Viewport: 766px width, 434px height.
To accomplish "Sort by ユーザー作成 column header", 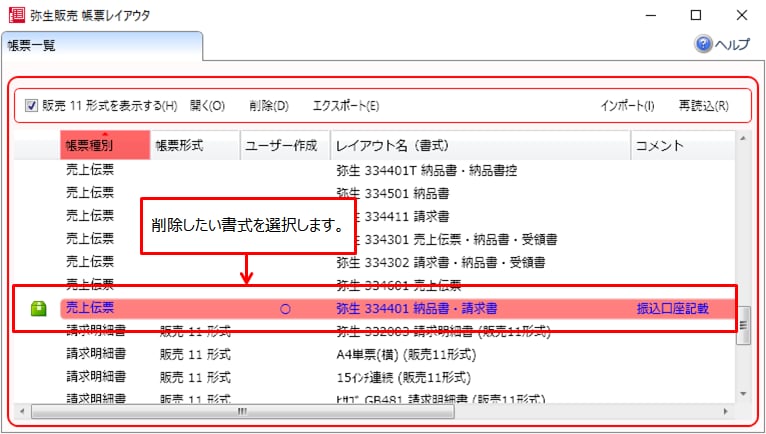I will 285,145.
